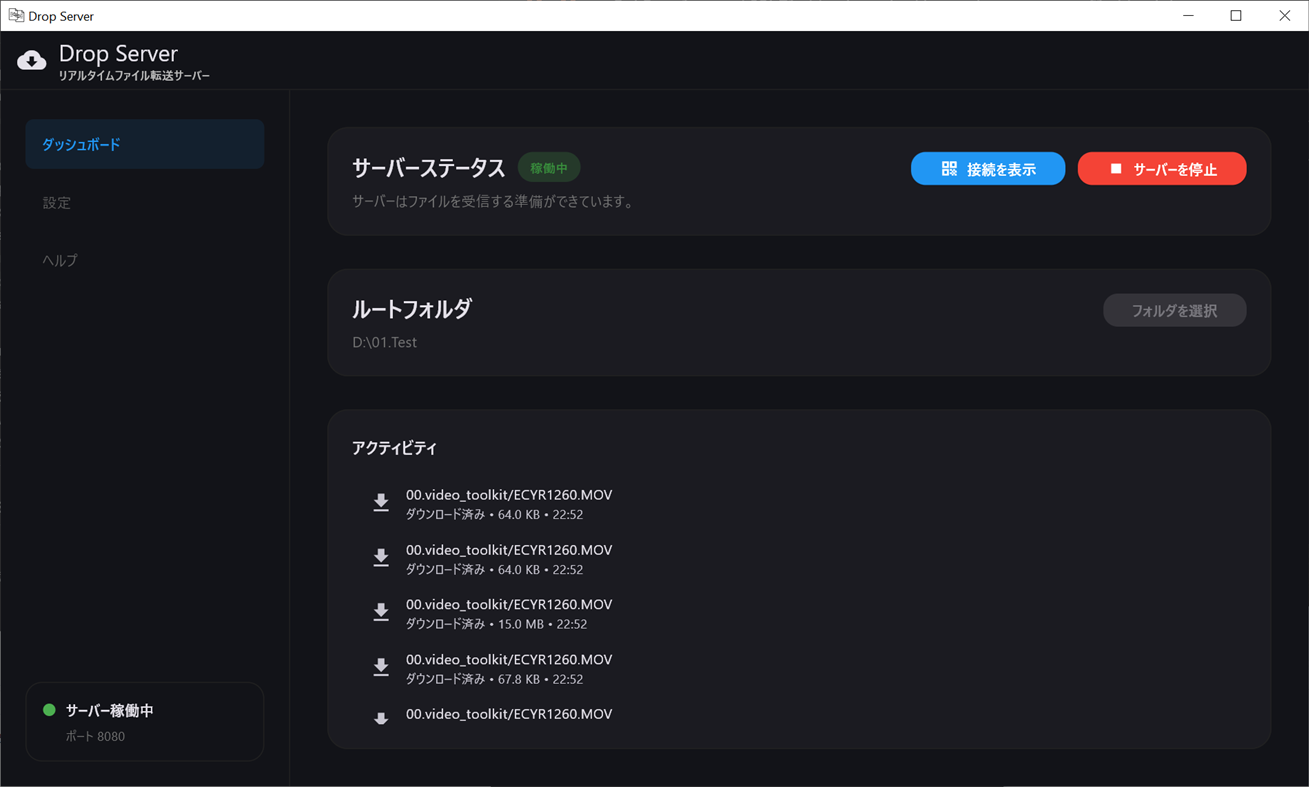
Task: Minimize the Drop Server window
Action: [x=1188, y=16]
